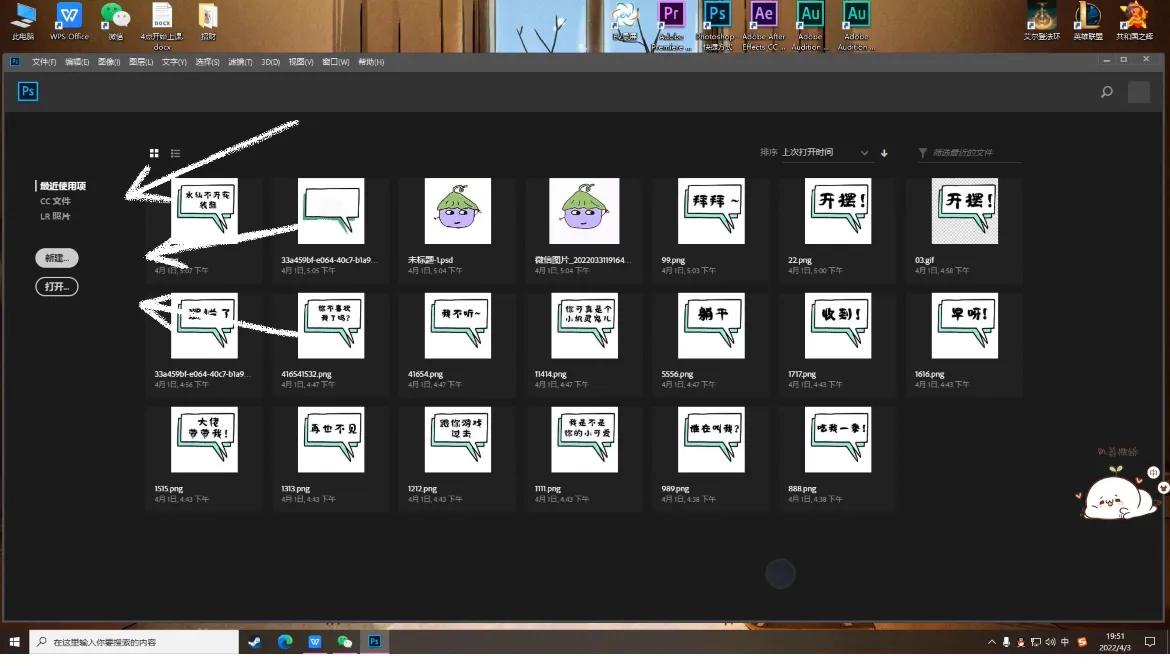Click the 新建... button
This screenshot has width=1170, height=666.
point(57,258)
